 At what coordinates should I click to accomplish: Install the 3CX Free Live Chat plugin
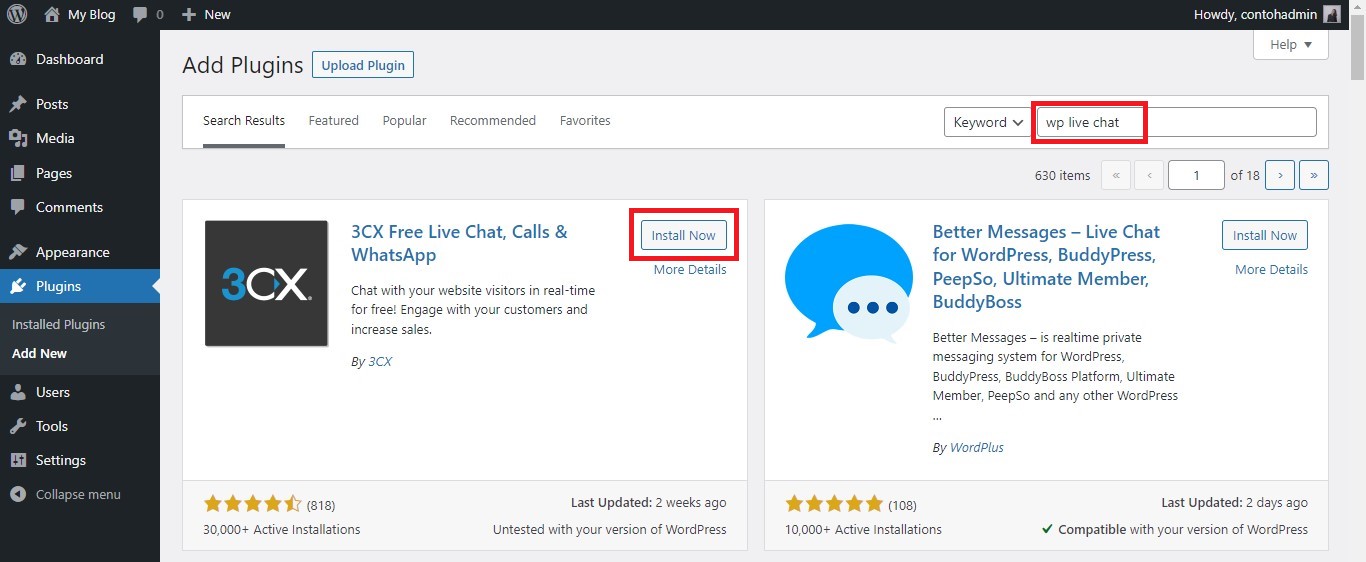click(683, 235)
